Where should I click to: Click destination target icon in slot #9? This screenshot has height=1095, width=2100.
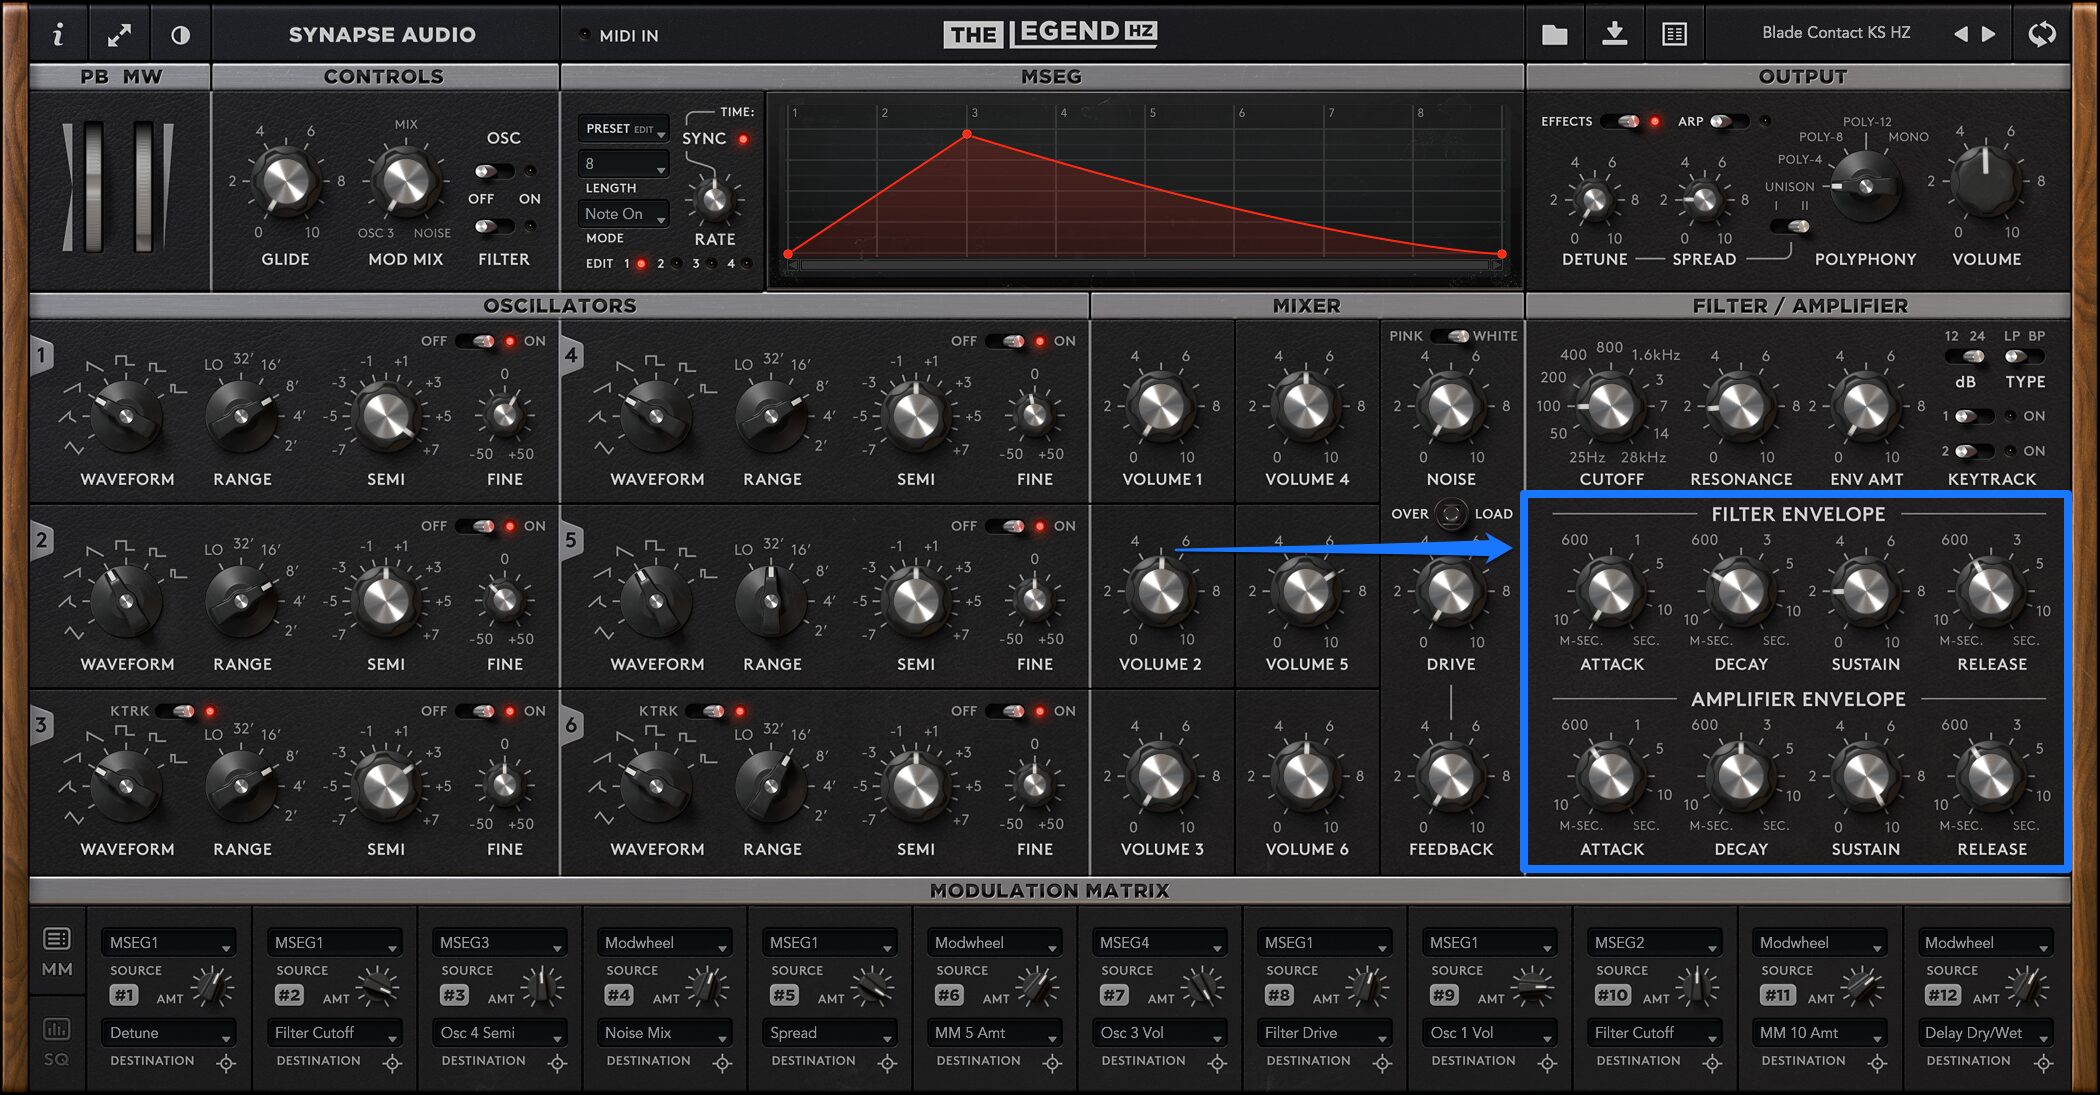click(x=1547, y=1063)
